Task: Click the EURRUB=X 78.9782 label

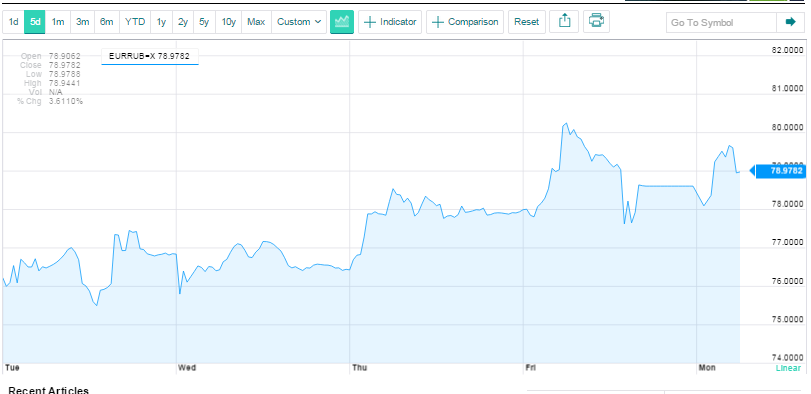Action: (x=149, y=56)
